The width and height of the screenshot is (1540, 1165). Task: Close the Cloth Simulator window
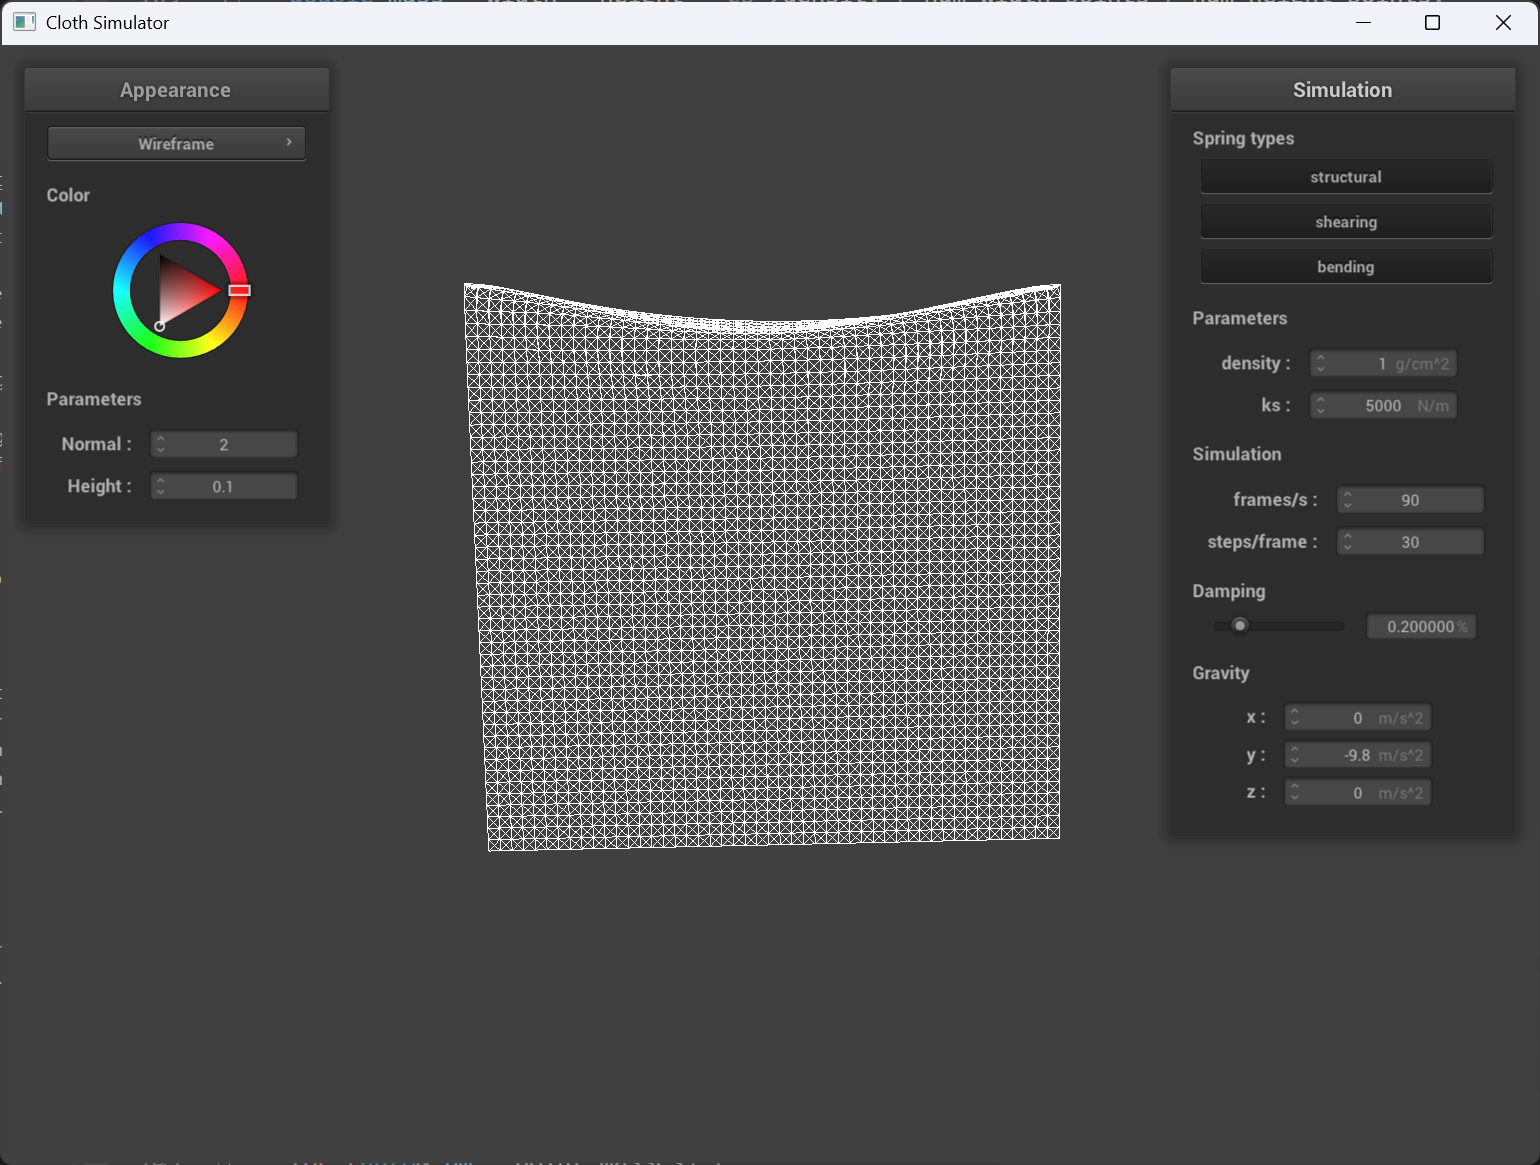(x=1503, y=22)
